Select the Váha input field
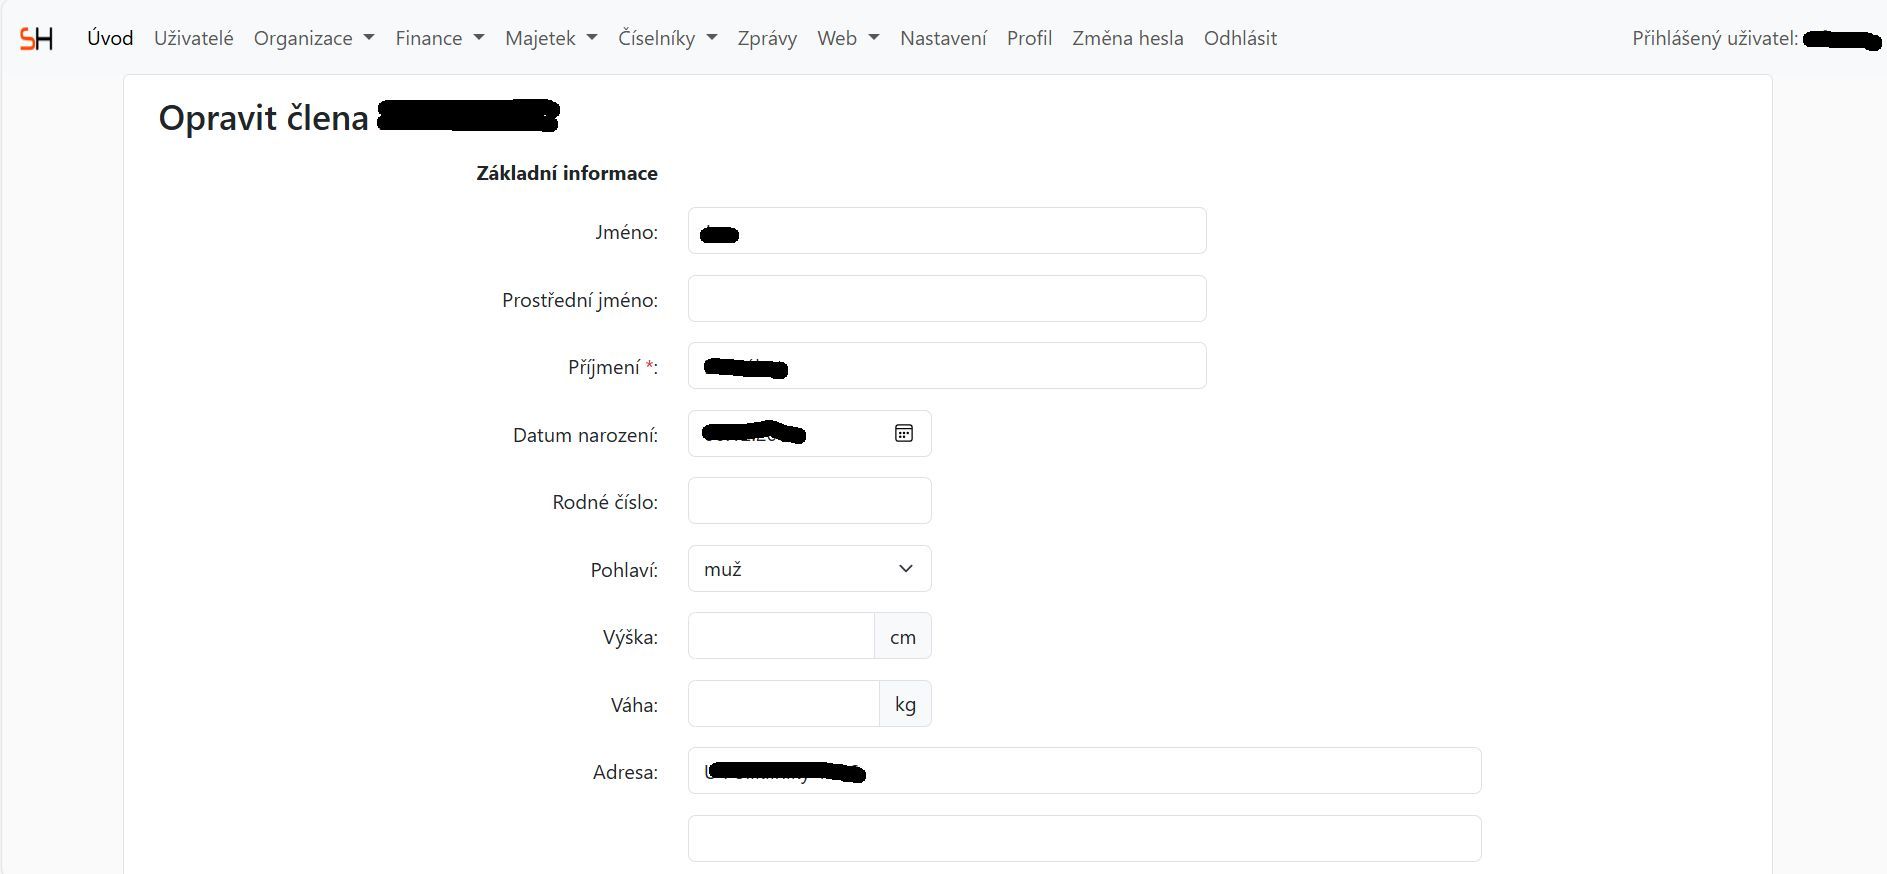This screenshot has width=1887, height=874. [783, 704]
